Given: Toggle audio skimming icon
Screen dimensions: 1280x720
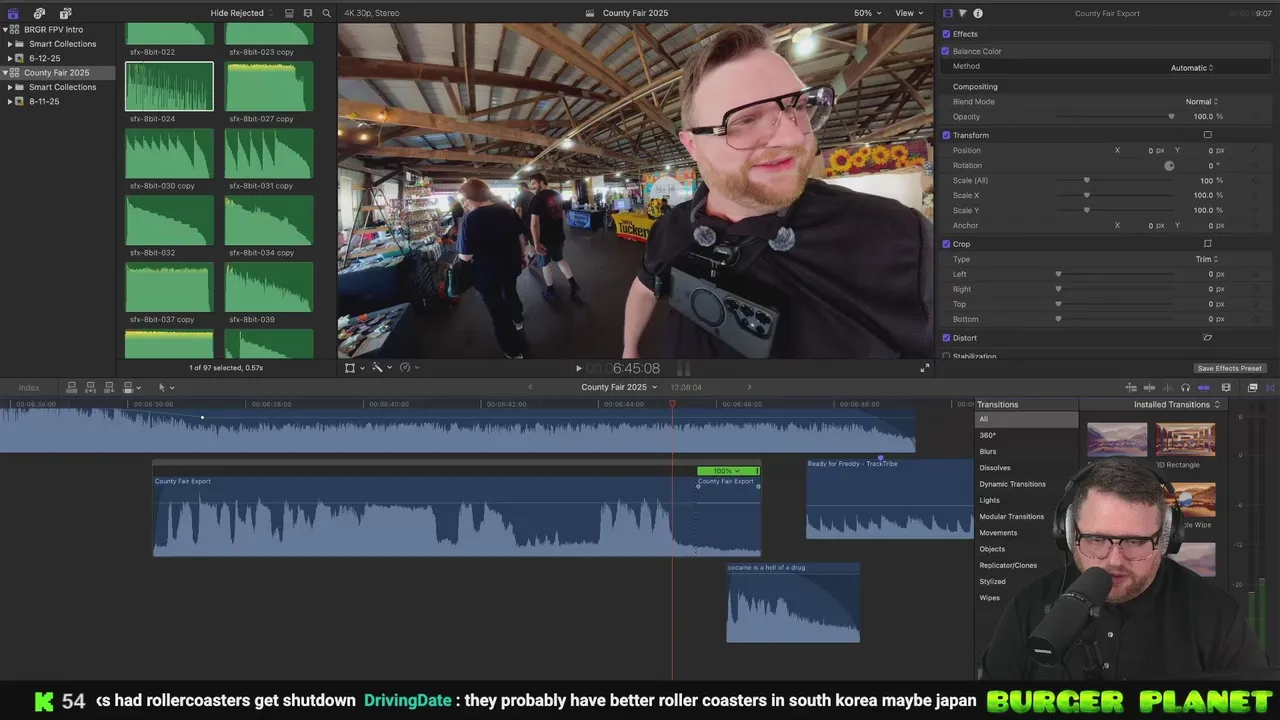Looking at the screenshot, I should click(1167, 387).
